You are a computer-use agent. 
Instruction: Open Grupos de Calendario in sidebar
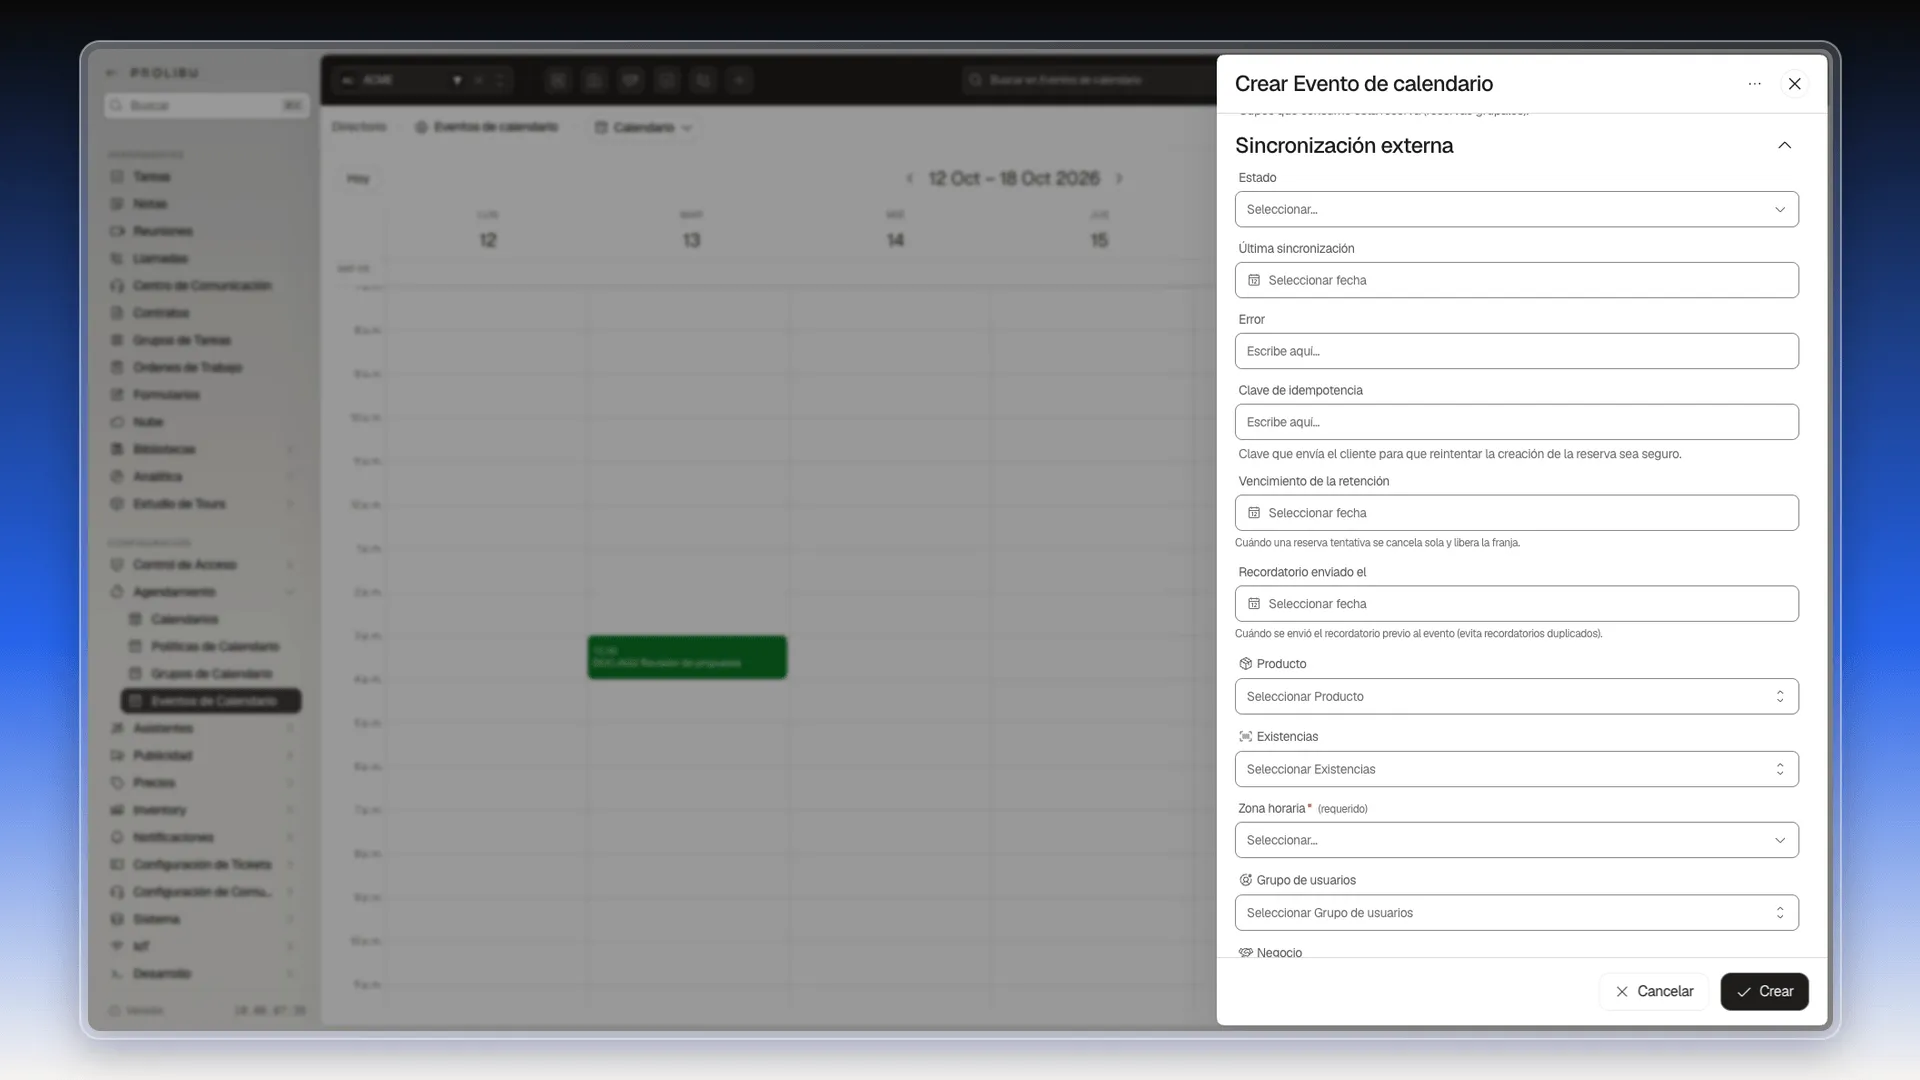click(211, 674)
